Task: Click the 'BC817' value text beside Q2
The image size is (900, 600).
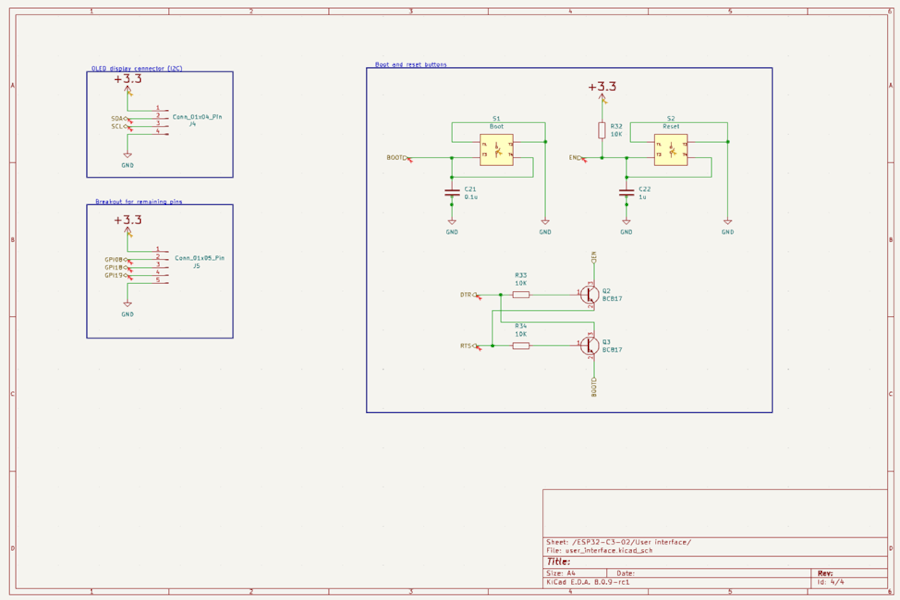Action: click(x=612, y=299)
